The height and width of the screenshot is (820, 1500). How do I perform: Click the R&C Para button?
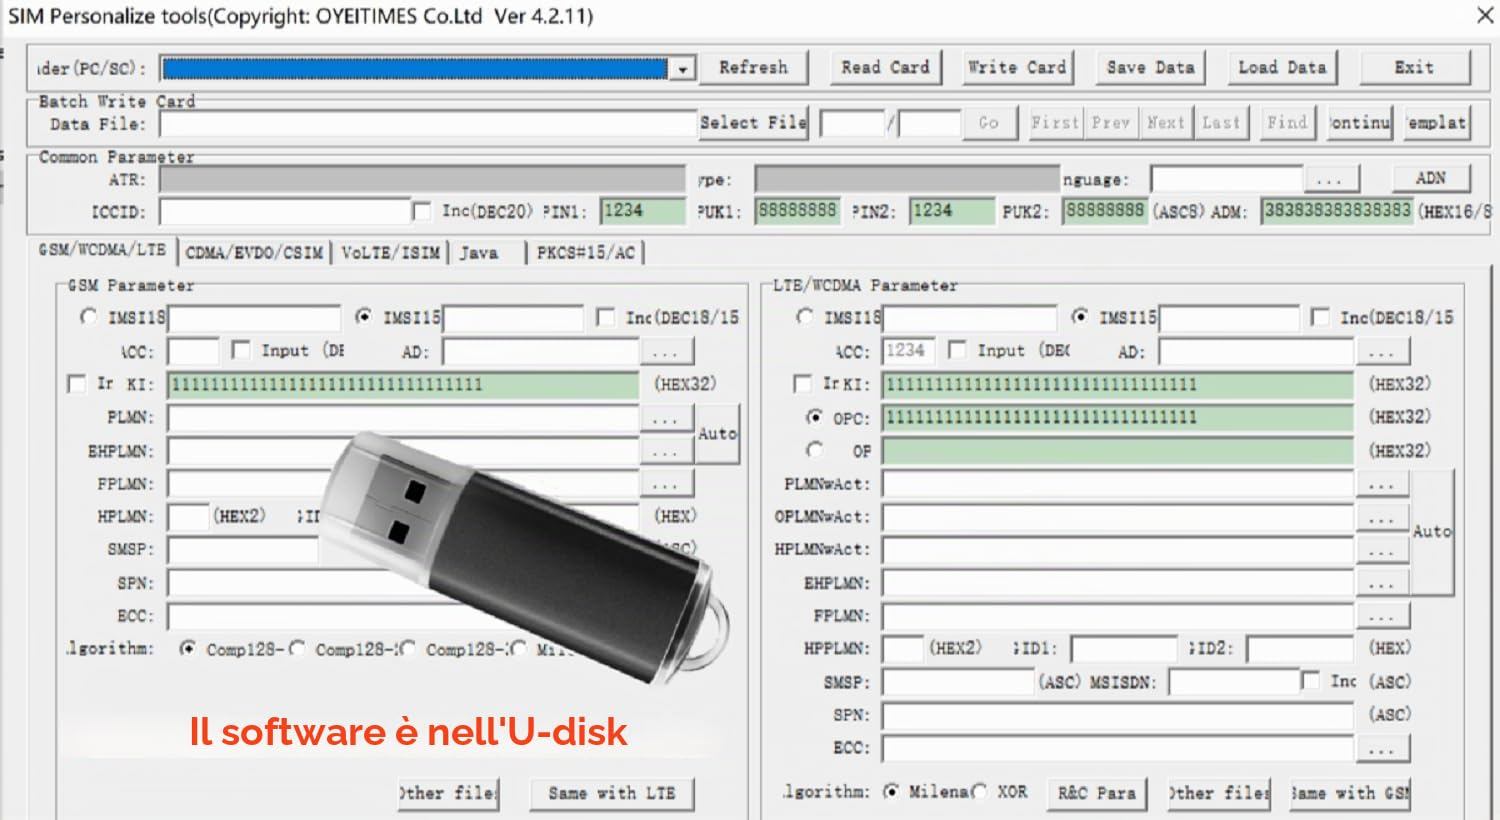1096,793
